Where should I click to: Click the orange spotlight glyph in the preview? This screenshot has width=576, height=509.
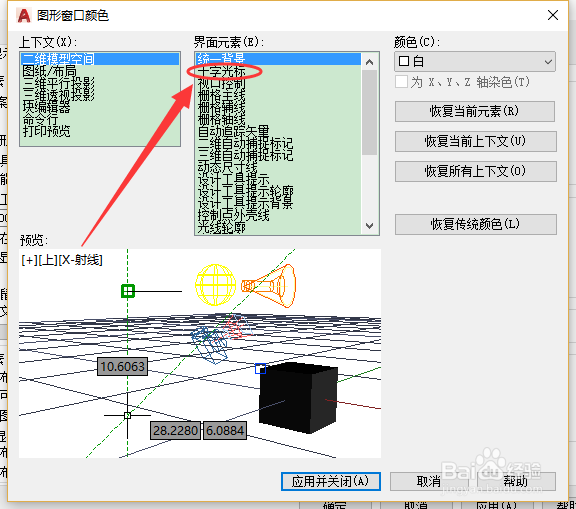point(269,286)
